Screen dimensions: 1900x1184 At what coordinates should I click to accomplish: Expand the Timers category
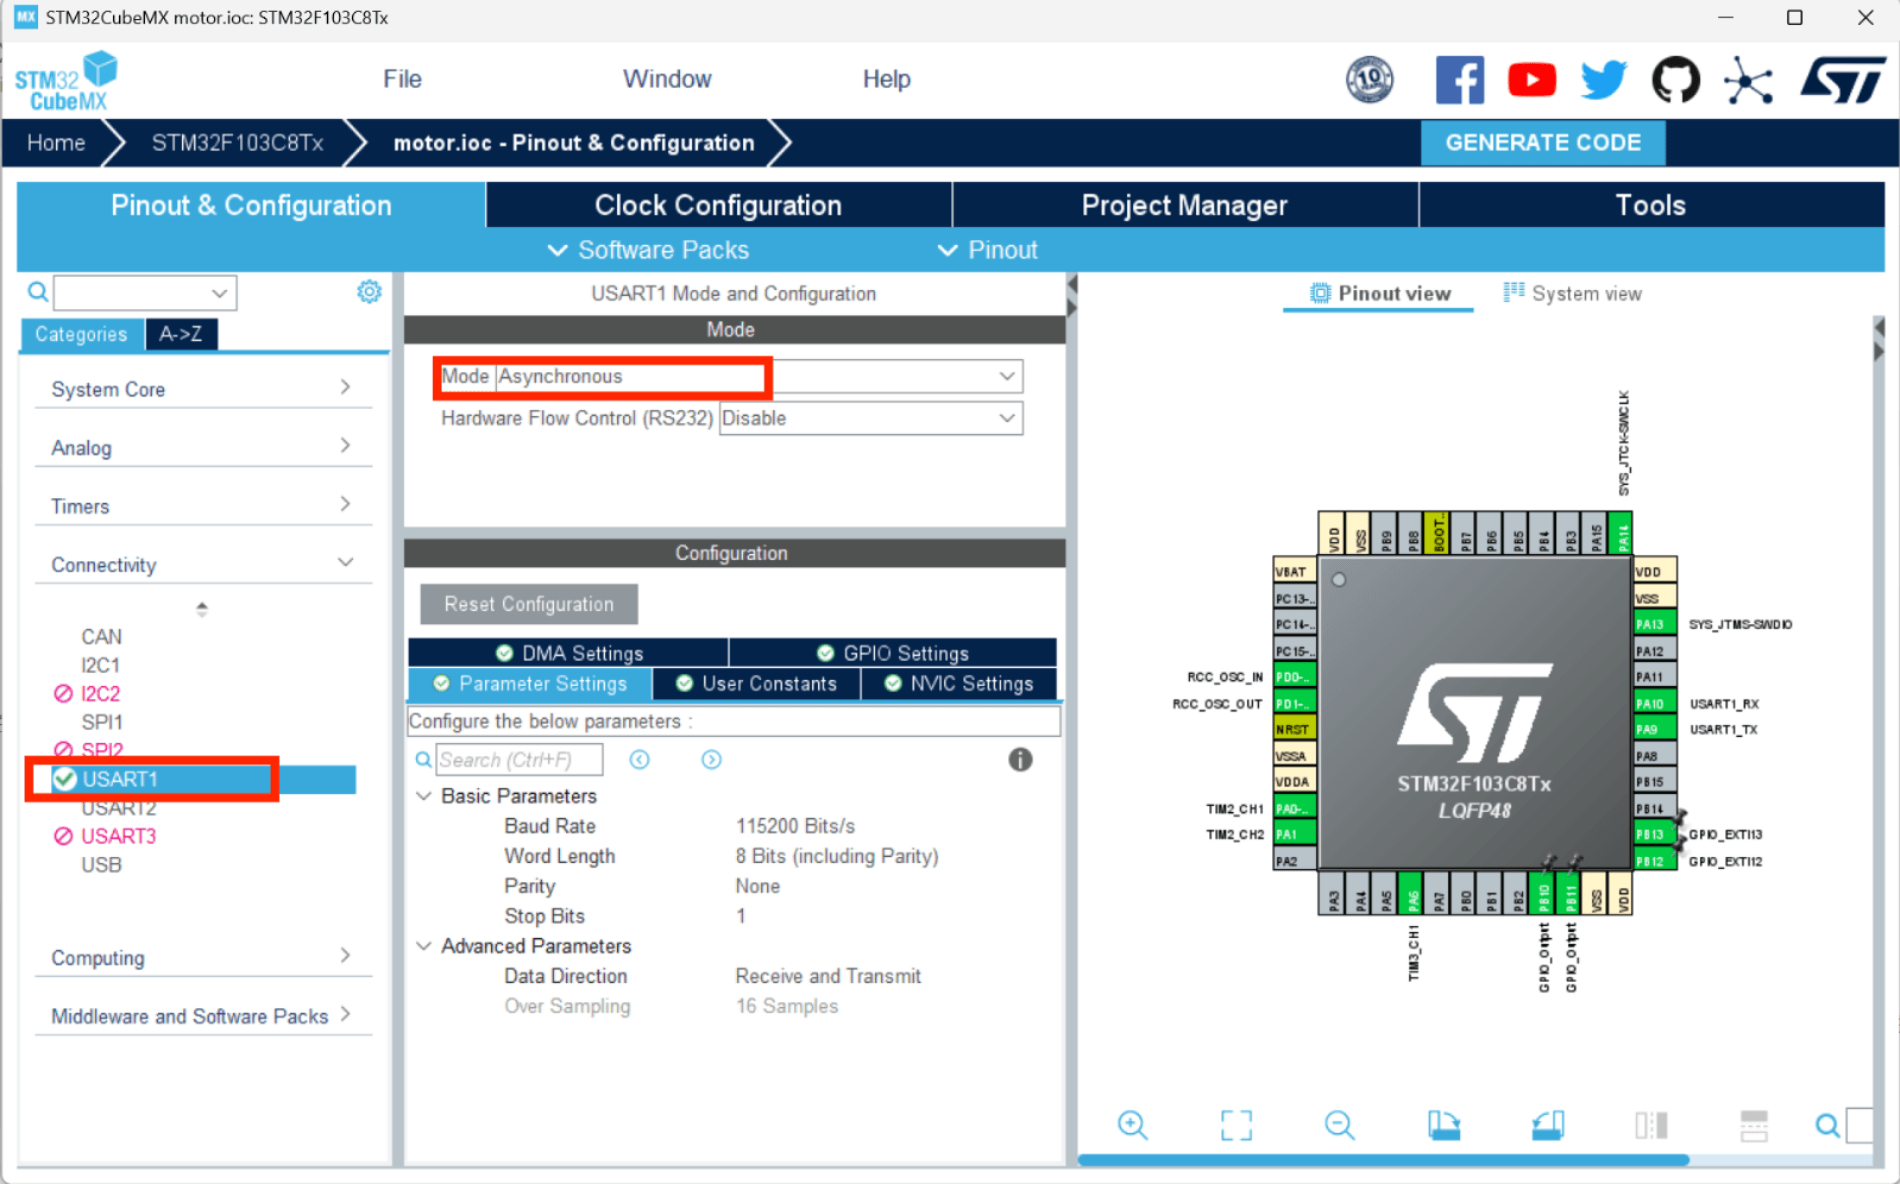click(203, 506)
